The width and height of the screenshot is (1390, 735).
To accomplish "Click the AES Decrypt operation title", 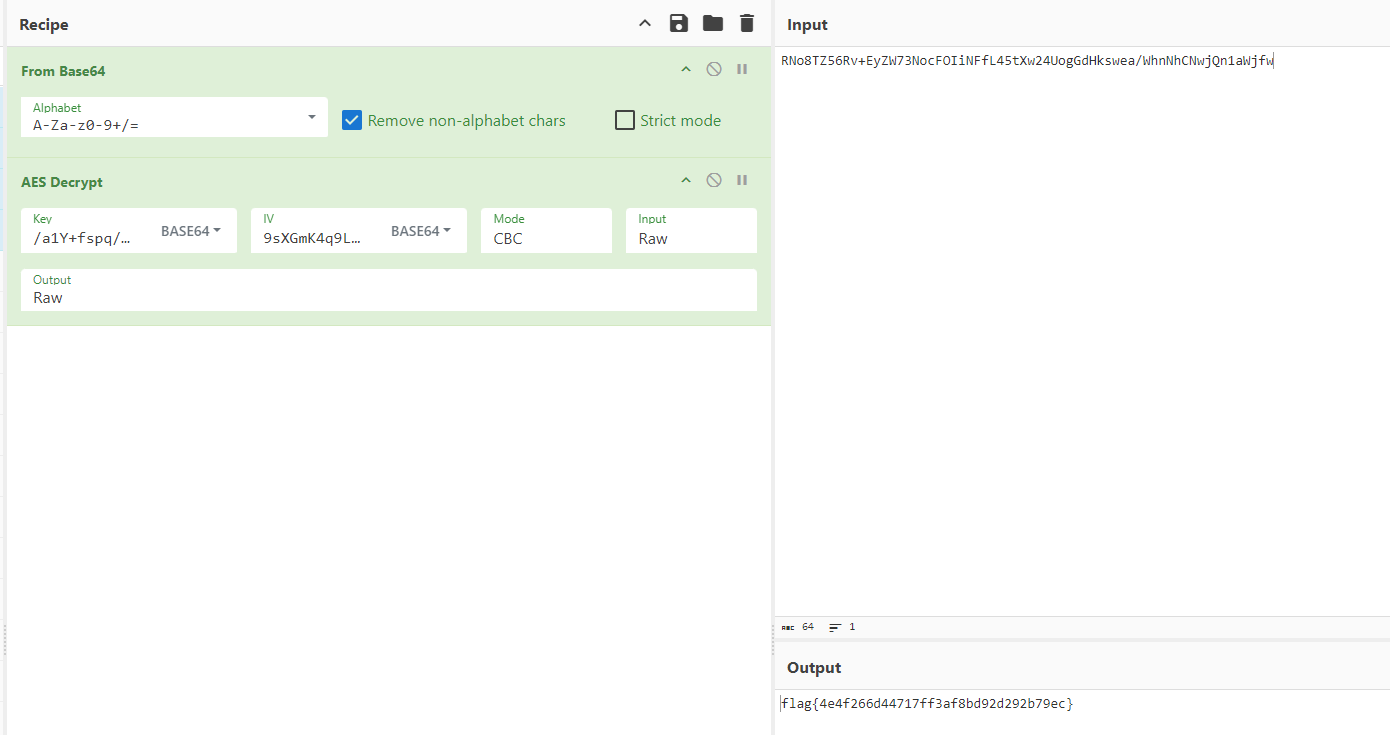I will 62,182.
